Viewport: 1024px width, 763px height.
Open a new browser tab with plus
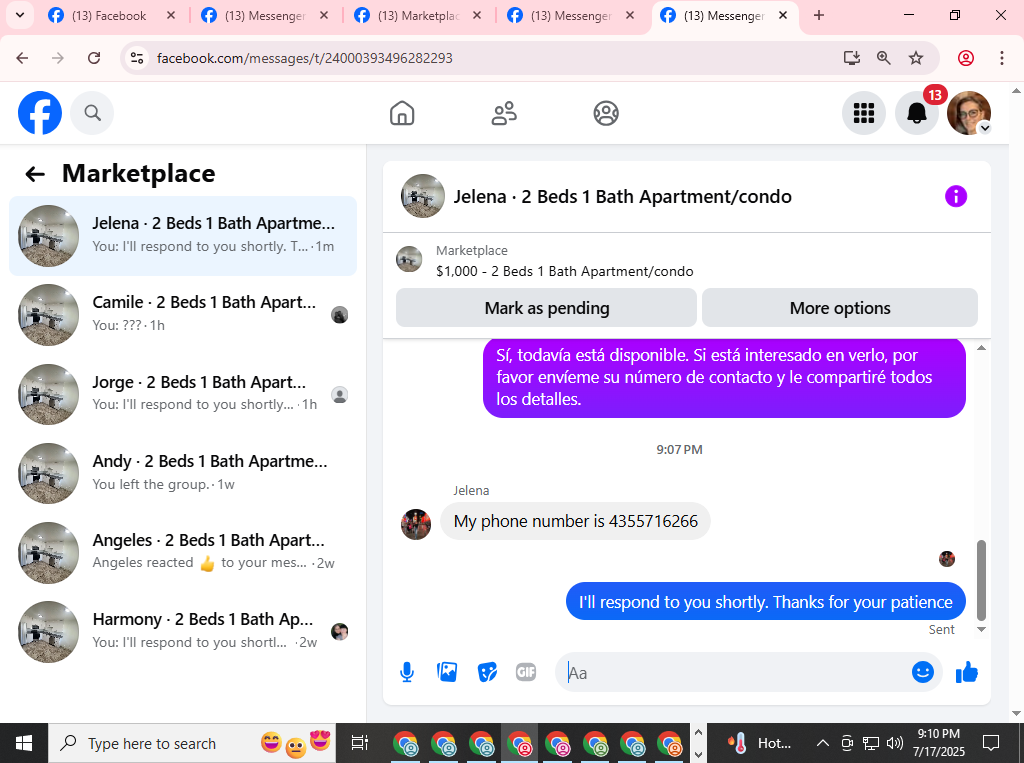(819, 16)
